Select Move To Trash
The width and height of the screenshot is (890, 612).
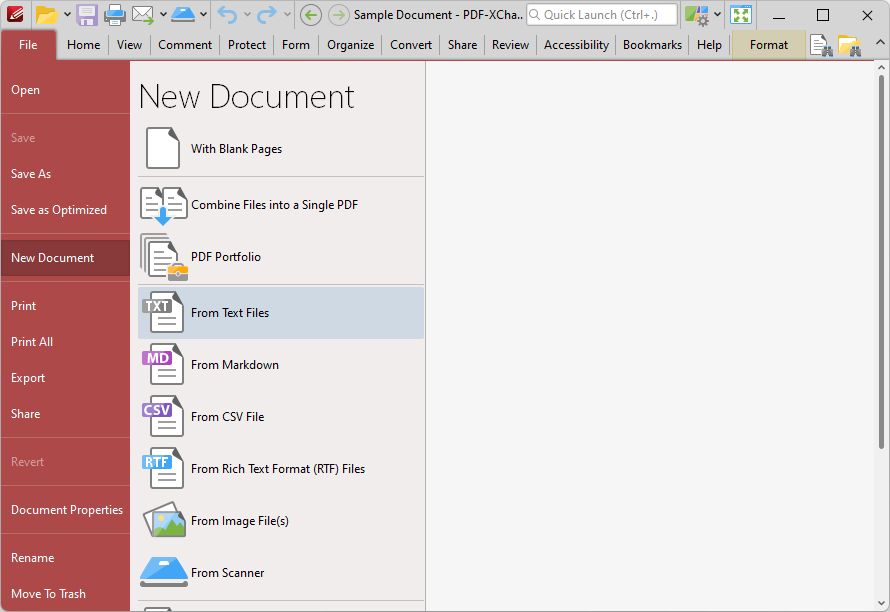[x=65, y=594]
